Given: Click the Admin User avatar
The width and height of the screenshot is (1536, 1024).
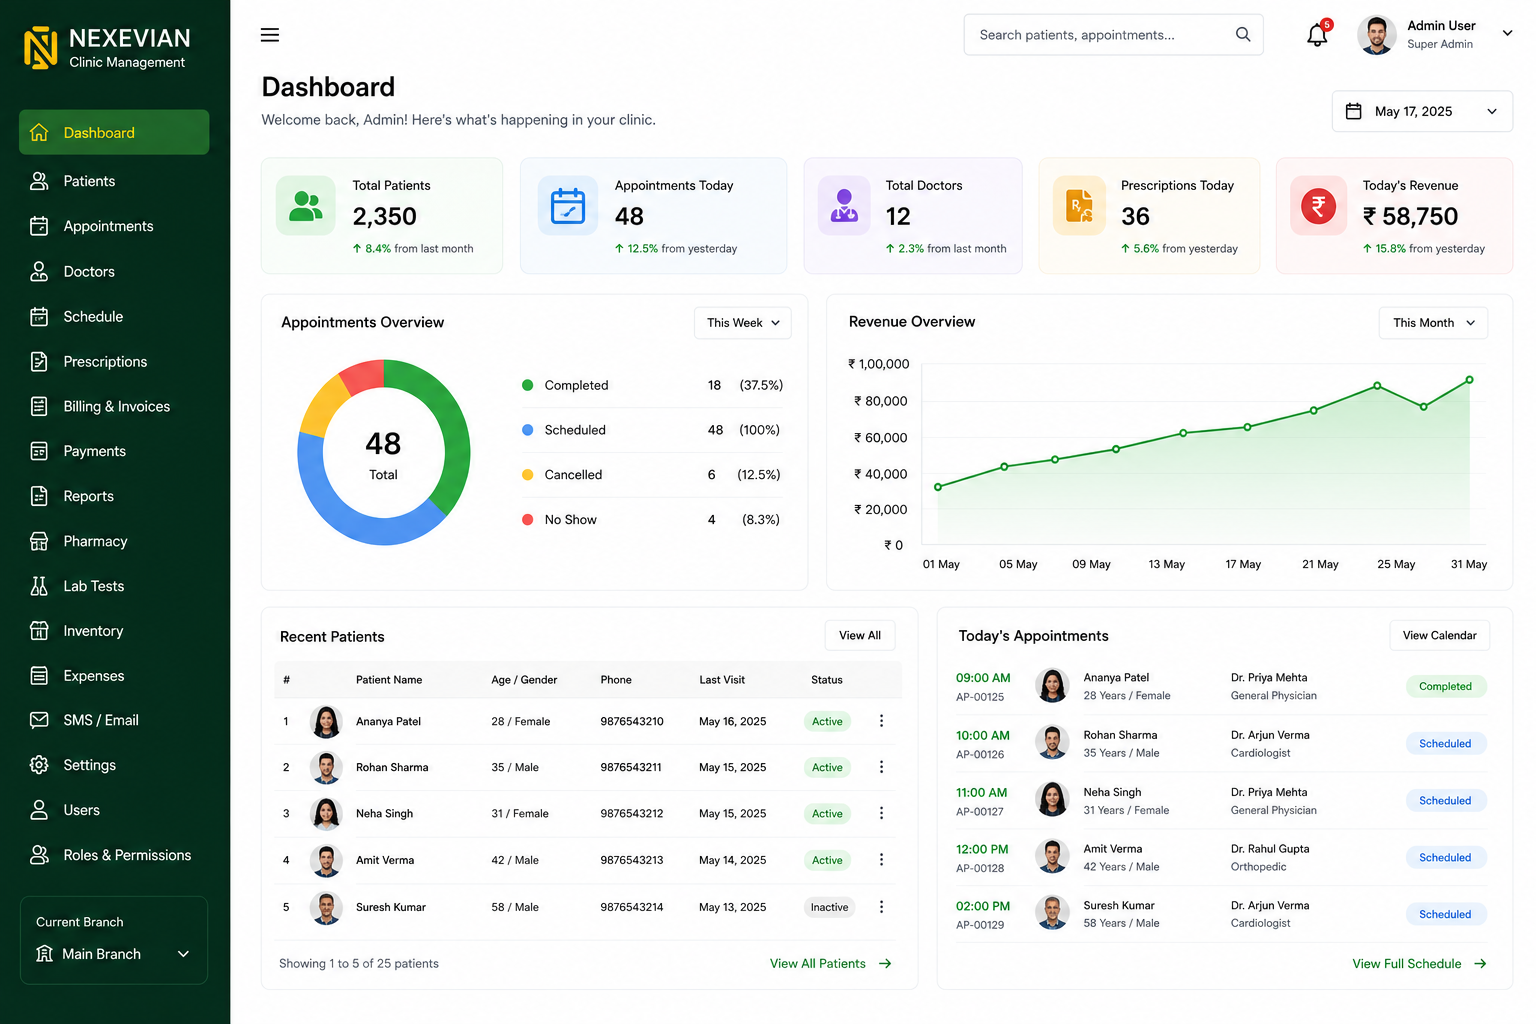Looking at the screenshot, I should (x=1377, y=35).
